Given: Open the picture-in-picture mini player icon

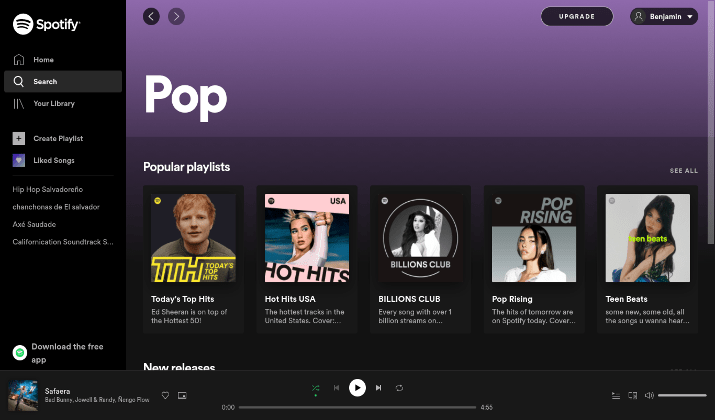Looking at the screenshot, I should [182, 395].
